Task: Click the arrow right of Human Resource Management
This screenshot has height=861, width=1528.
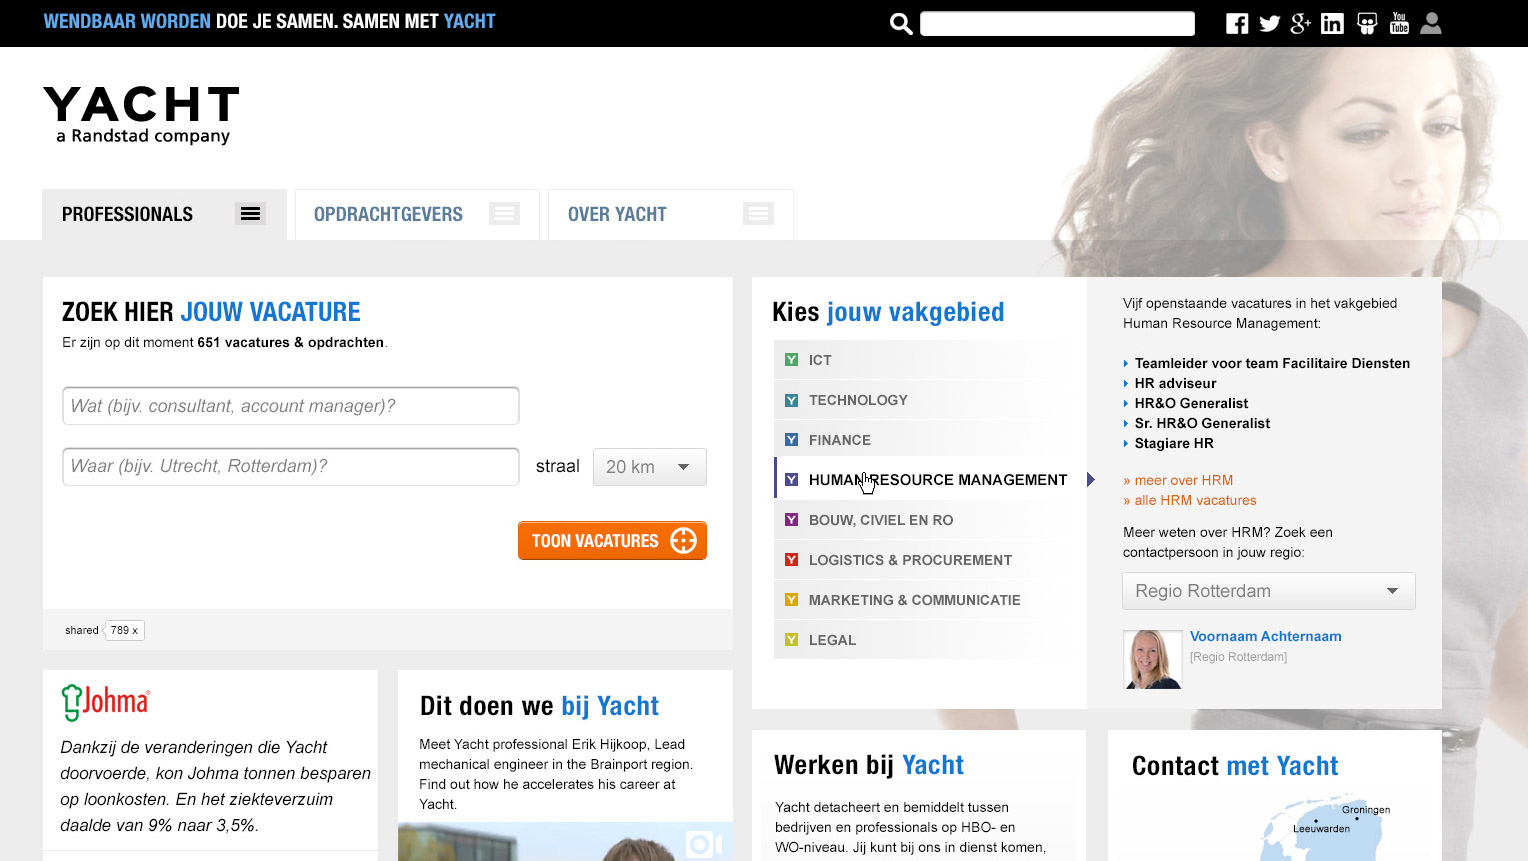Action: tap(1091, 480)
